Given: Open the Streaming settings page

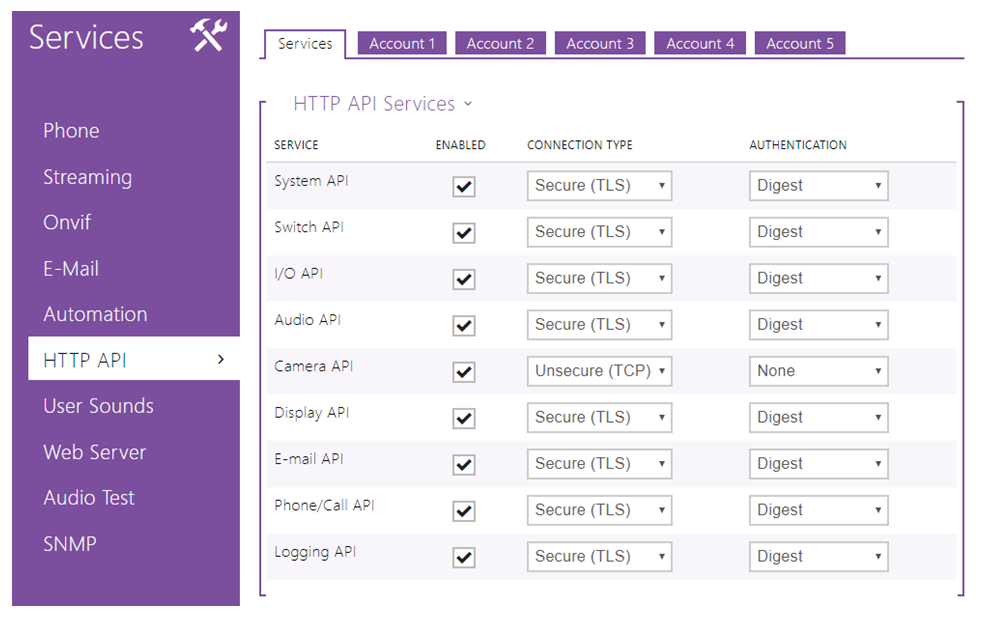Looking at the screenshot, I should (87, 177).
